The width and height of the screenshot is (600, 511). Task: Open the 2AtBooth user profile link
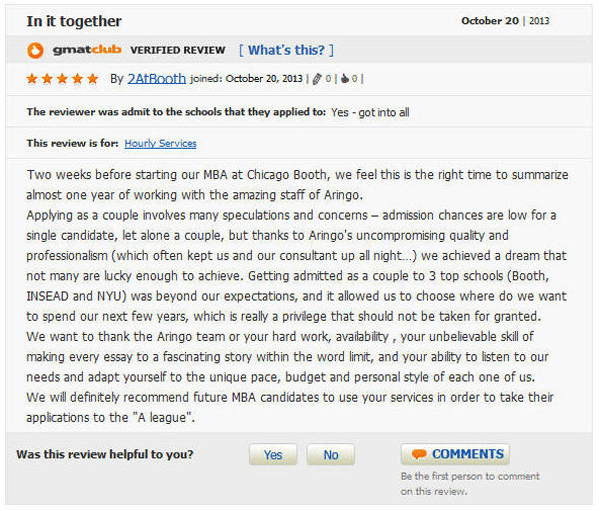coord(157,78)
